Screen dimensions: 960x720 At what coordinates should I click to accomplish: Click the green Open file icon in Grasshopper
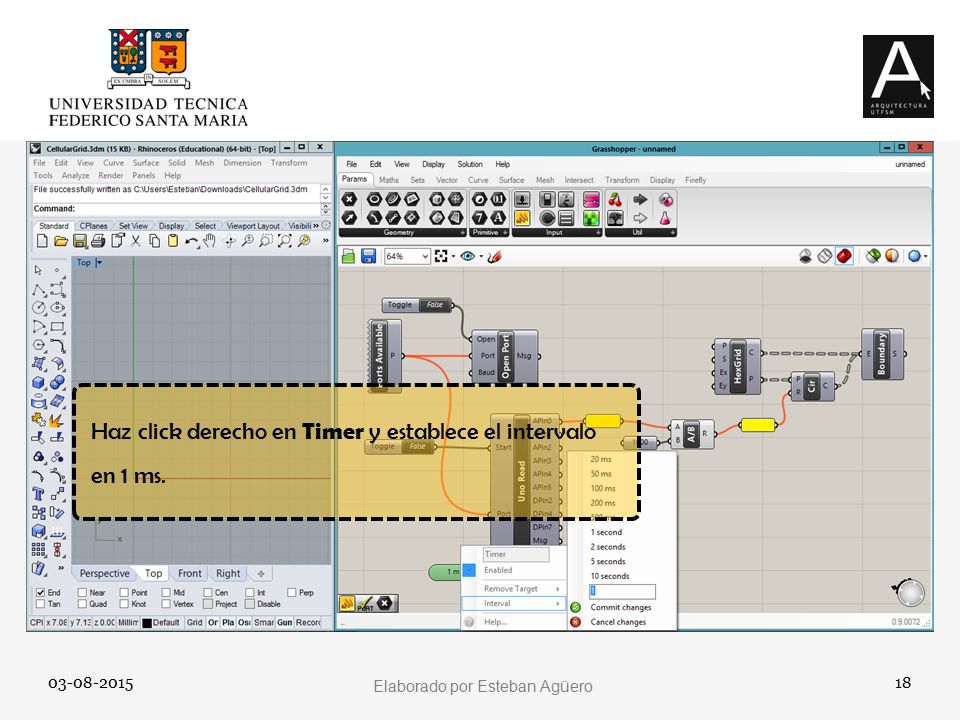point(348,256)
